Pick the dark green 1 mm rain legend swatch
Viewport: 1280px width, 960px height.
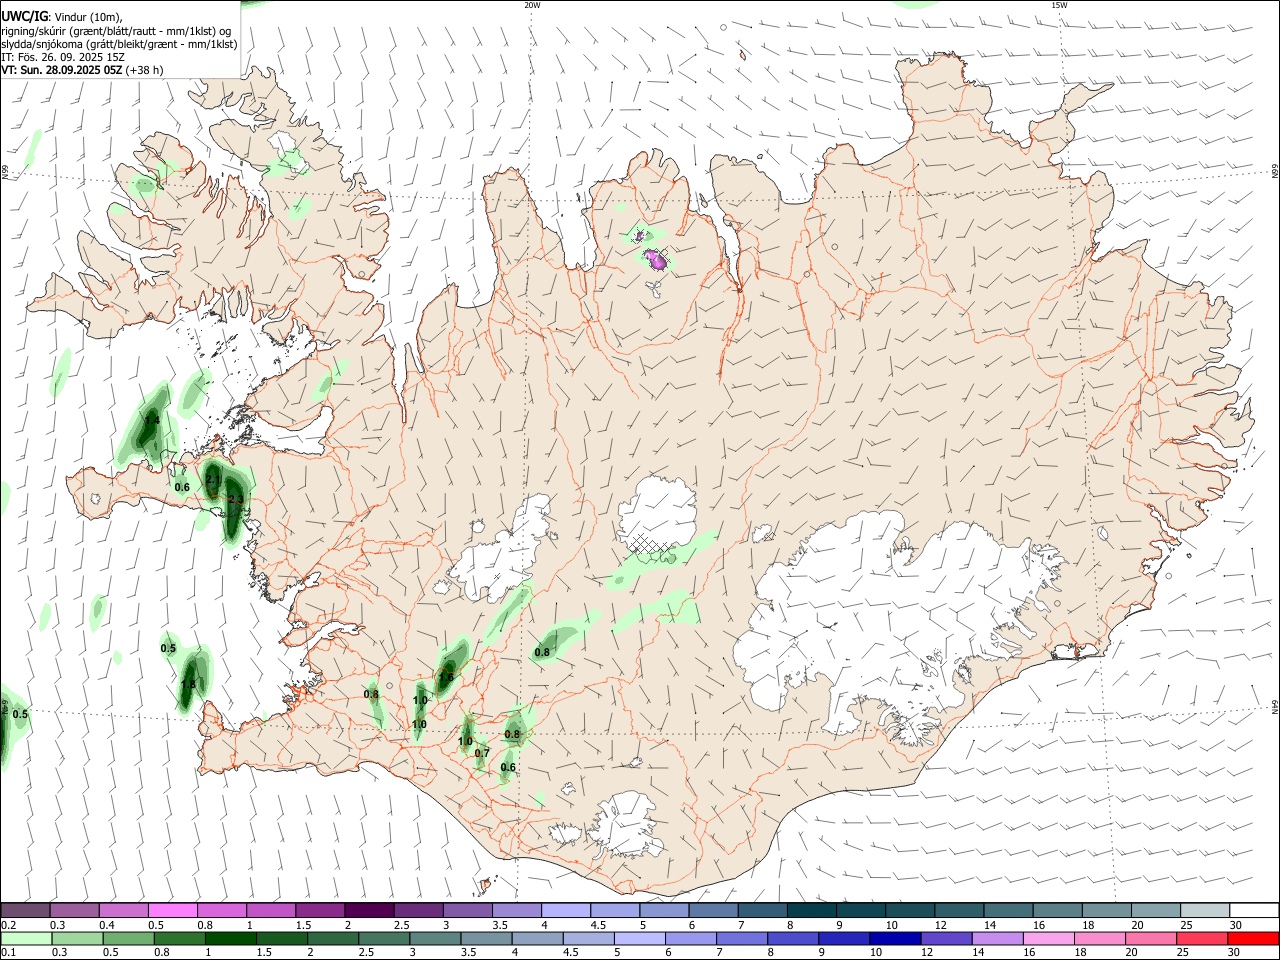pos(231,938)
